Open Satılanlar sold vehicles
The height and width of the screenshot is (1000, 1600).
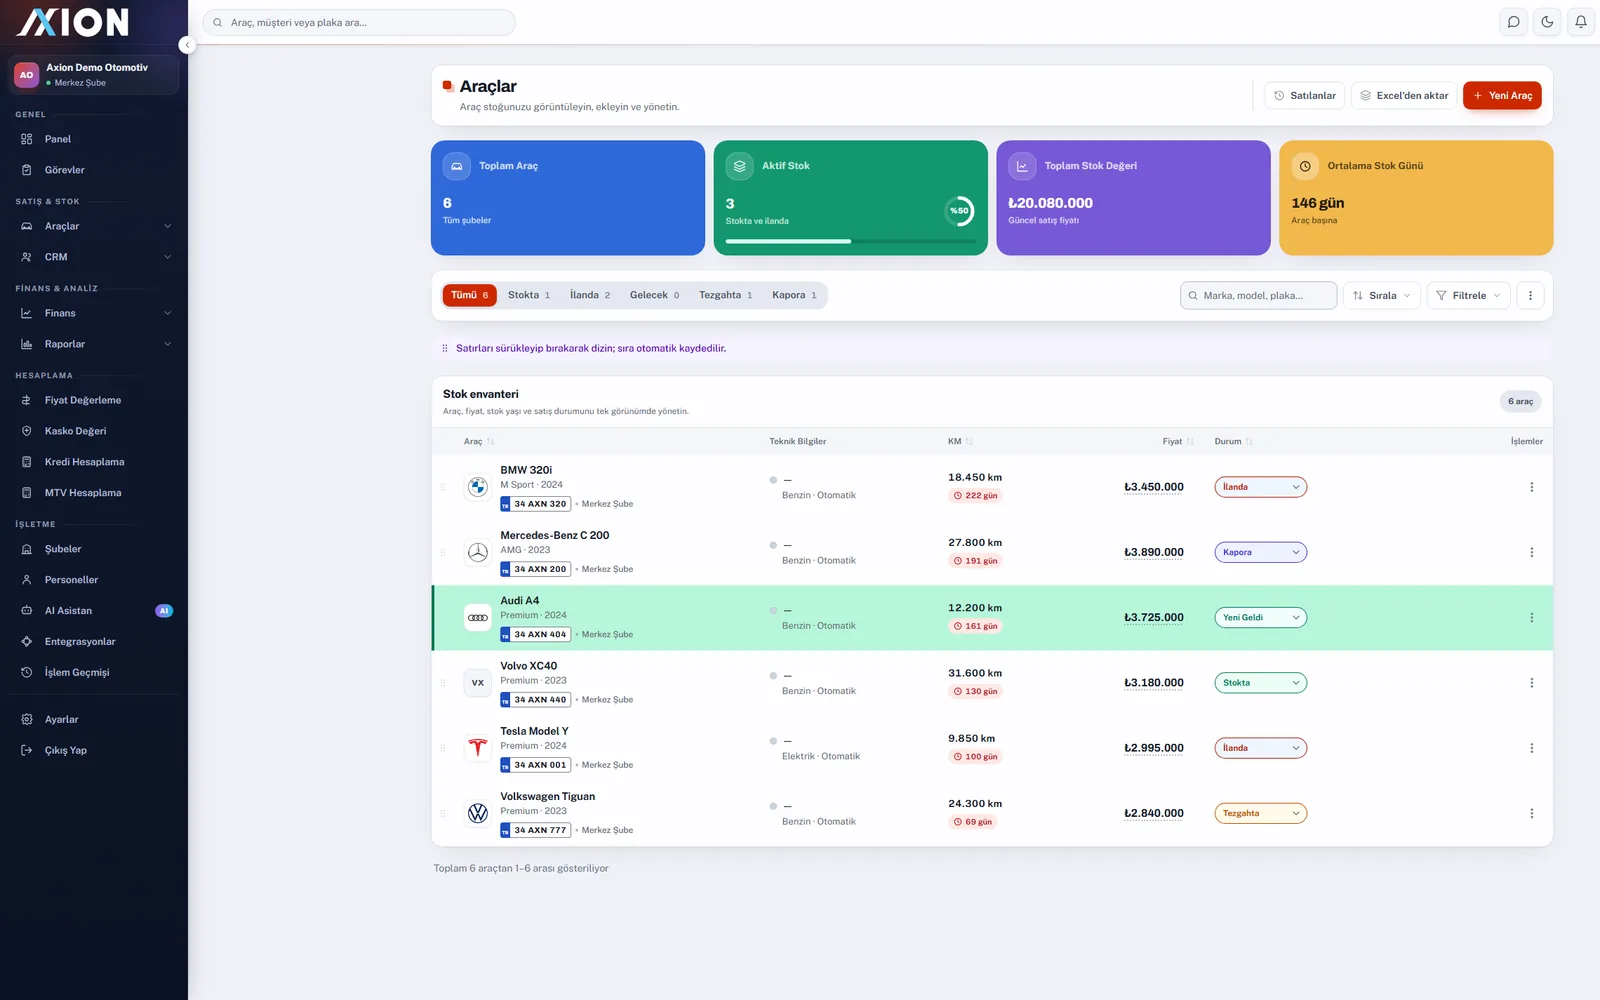[x=1304, y=95]
